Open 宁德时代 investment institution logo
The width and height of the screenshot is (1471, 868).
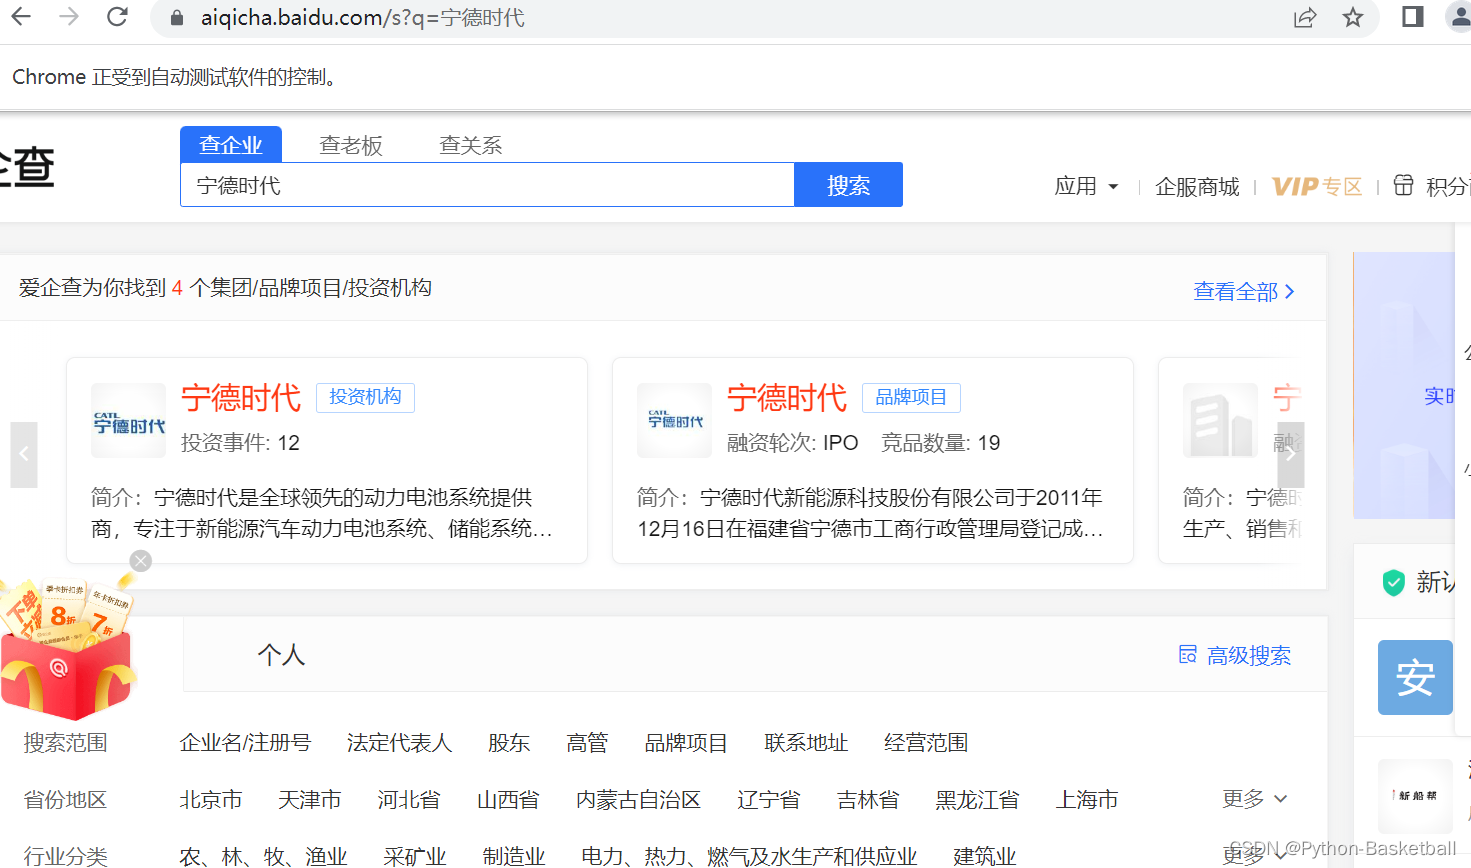[129, 421]
